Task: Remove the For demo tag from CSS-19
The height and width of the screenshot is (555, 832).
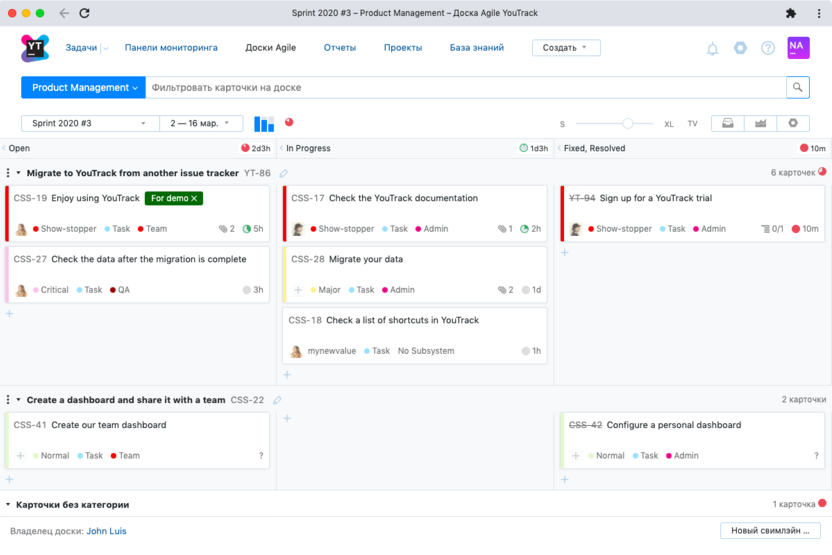Action: pos(194,198)
